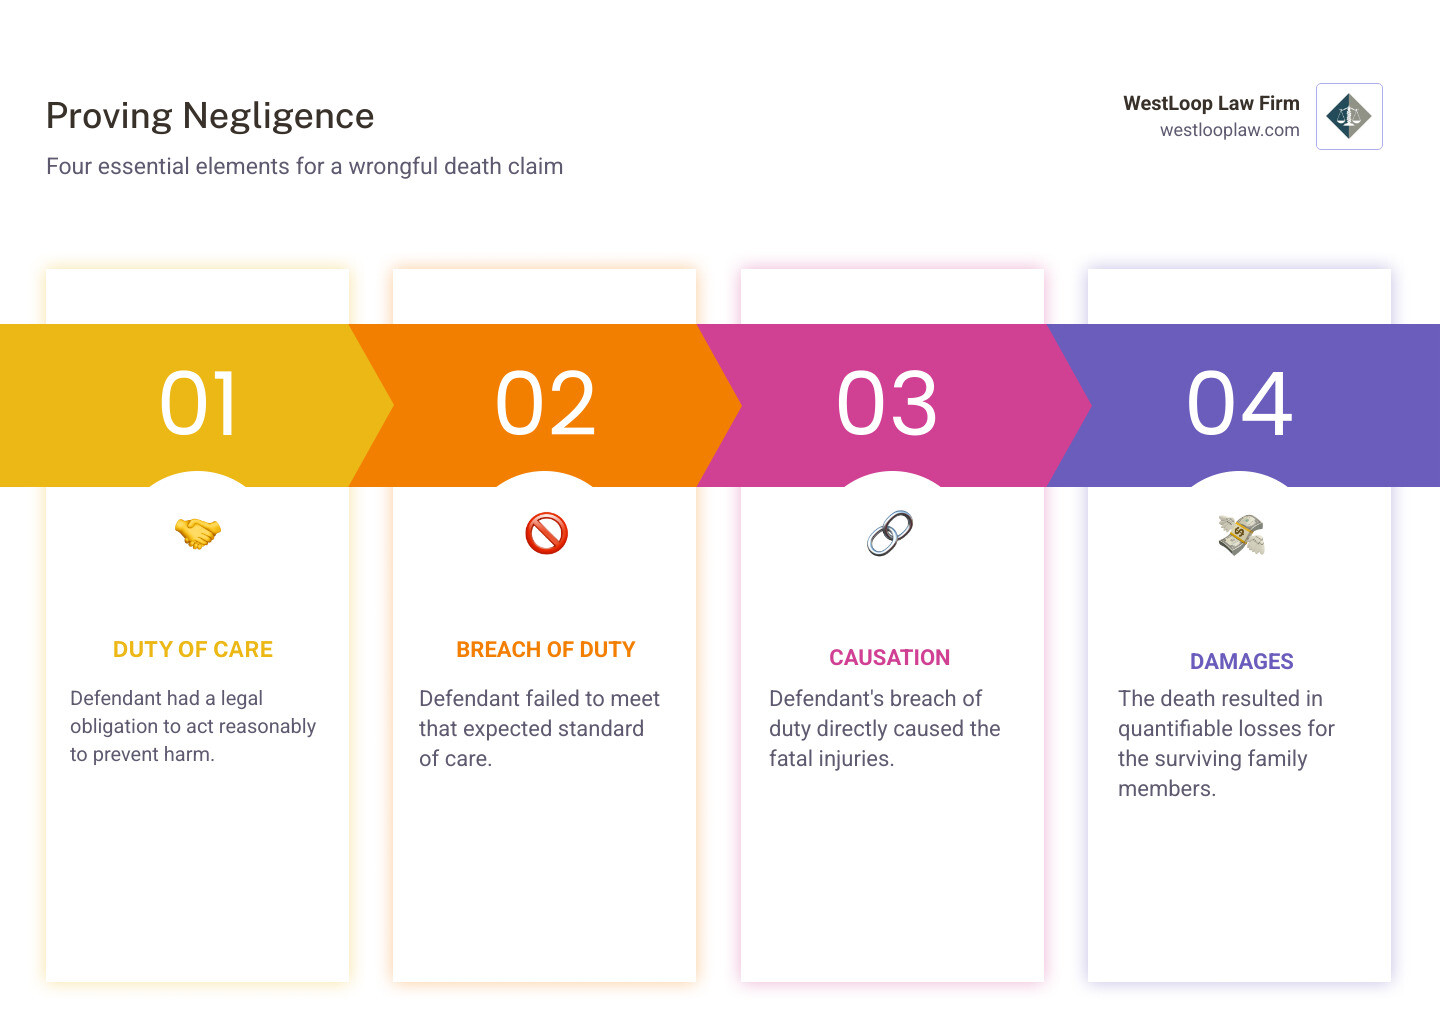The width and height of the screenshot is (1440, 1024).
Task: Click the Duty of Care heading
Action: [x=193, y=650]
